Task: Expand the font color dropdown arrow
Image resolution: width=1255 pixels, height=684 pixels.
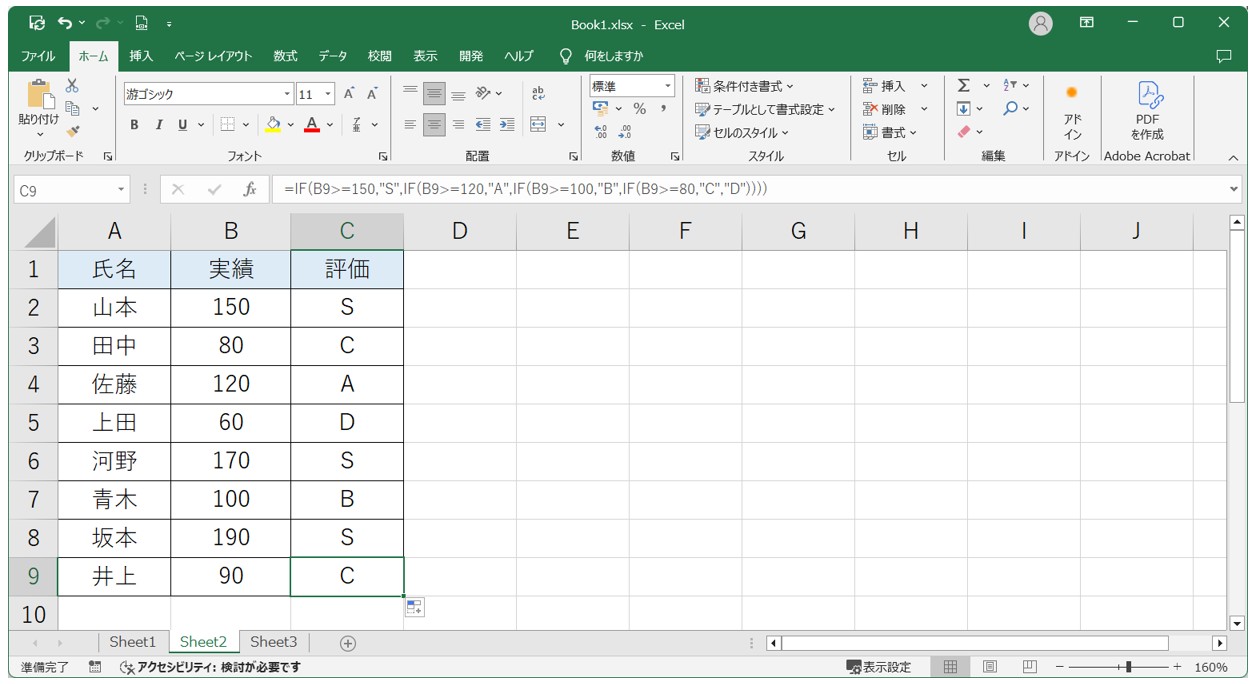Action: [330, 125]
